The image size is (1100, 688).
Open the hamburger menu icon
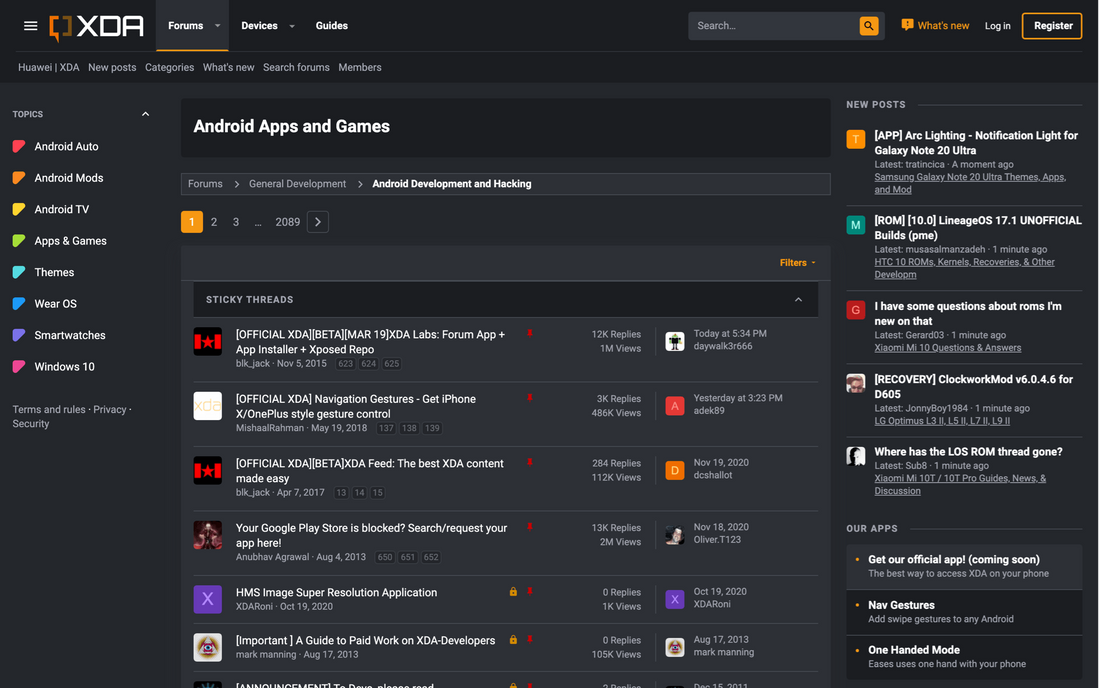(x=30, y=26)
